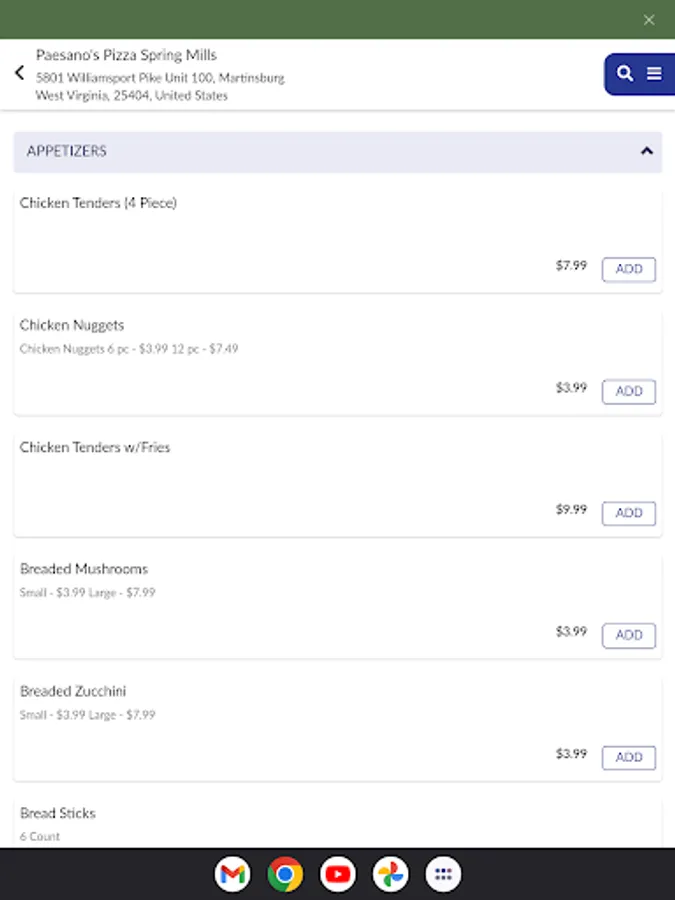Viewport: 675px width, 900px height.
Task: Add Breaded Zucchini to order
Action: click(628, 757)
